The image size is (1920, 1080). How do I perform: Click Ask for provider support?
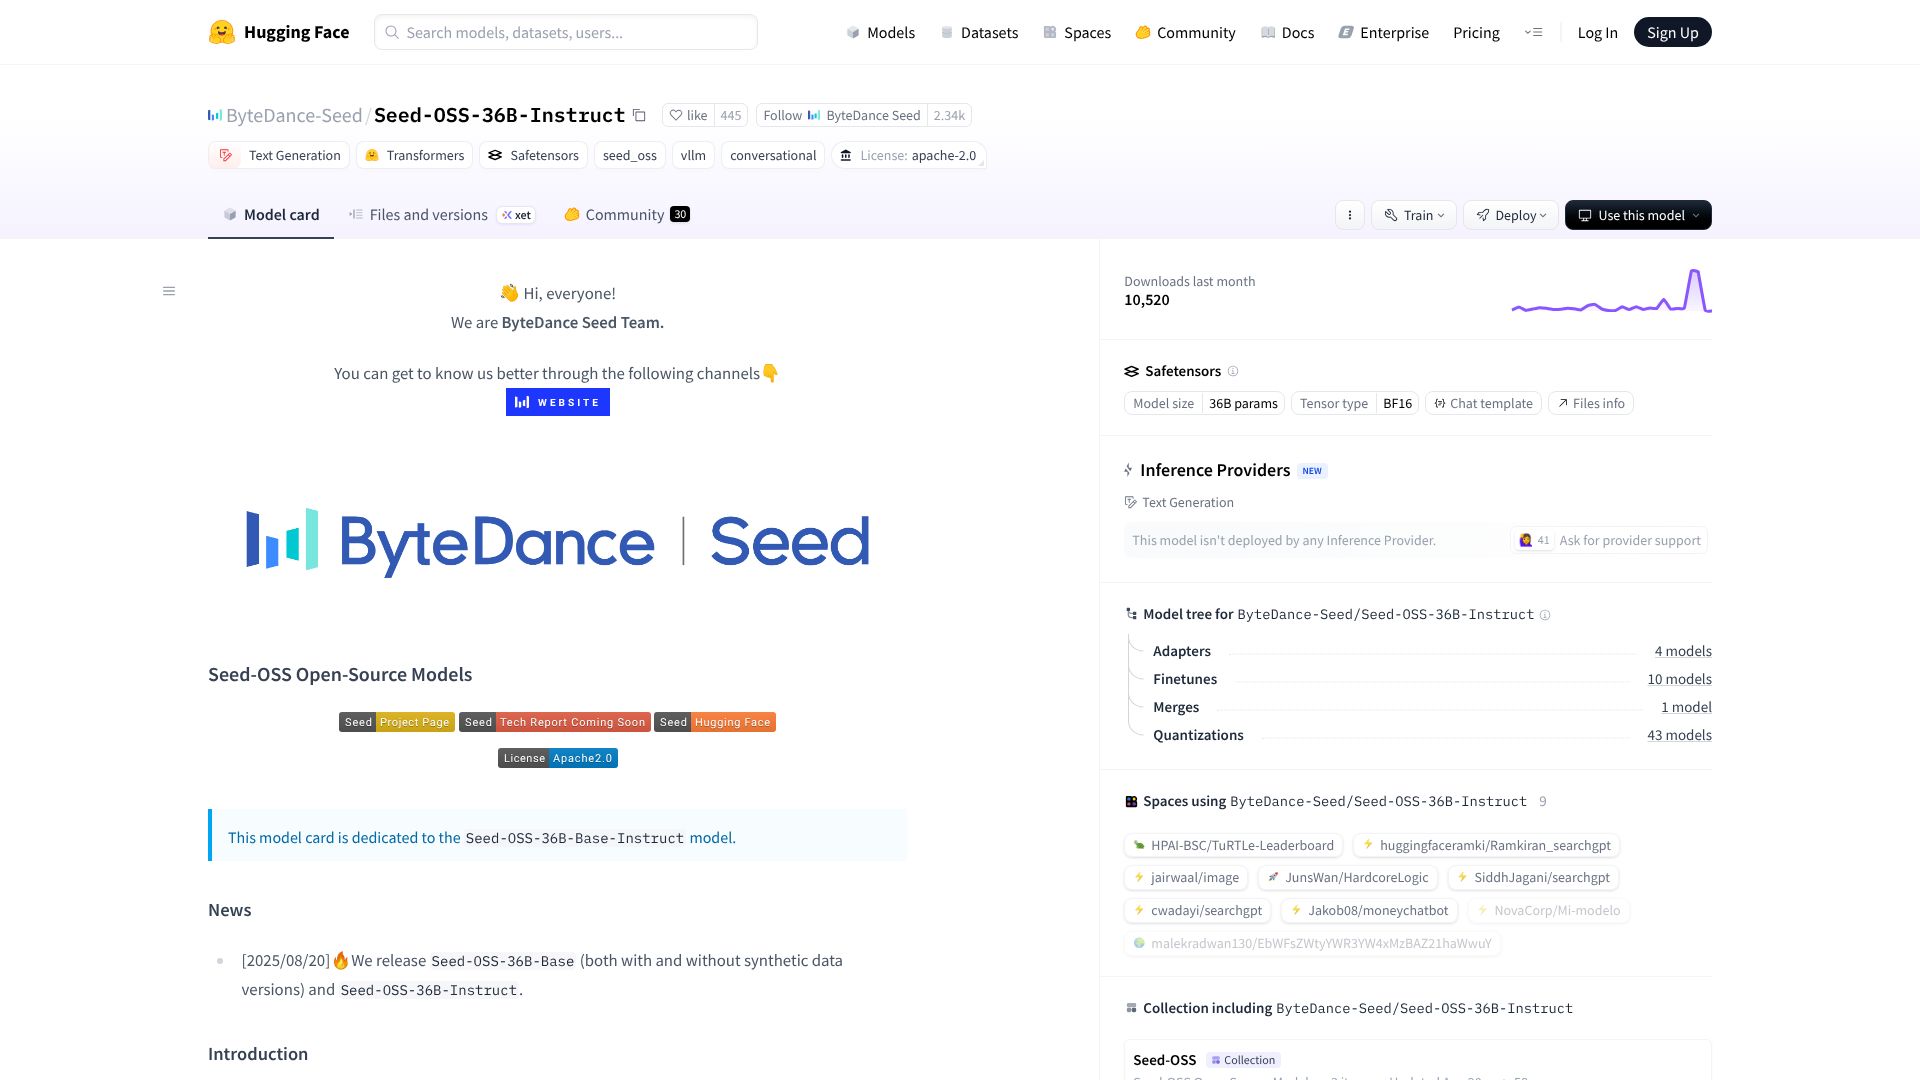[x=1629, y=540]
